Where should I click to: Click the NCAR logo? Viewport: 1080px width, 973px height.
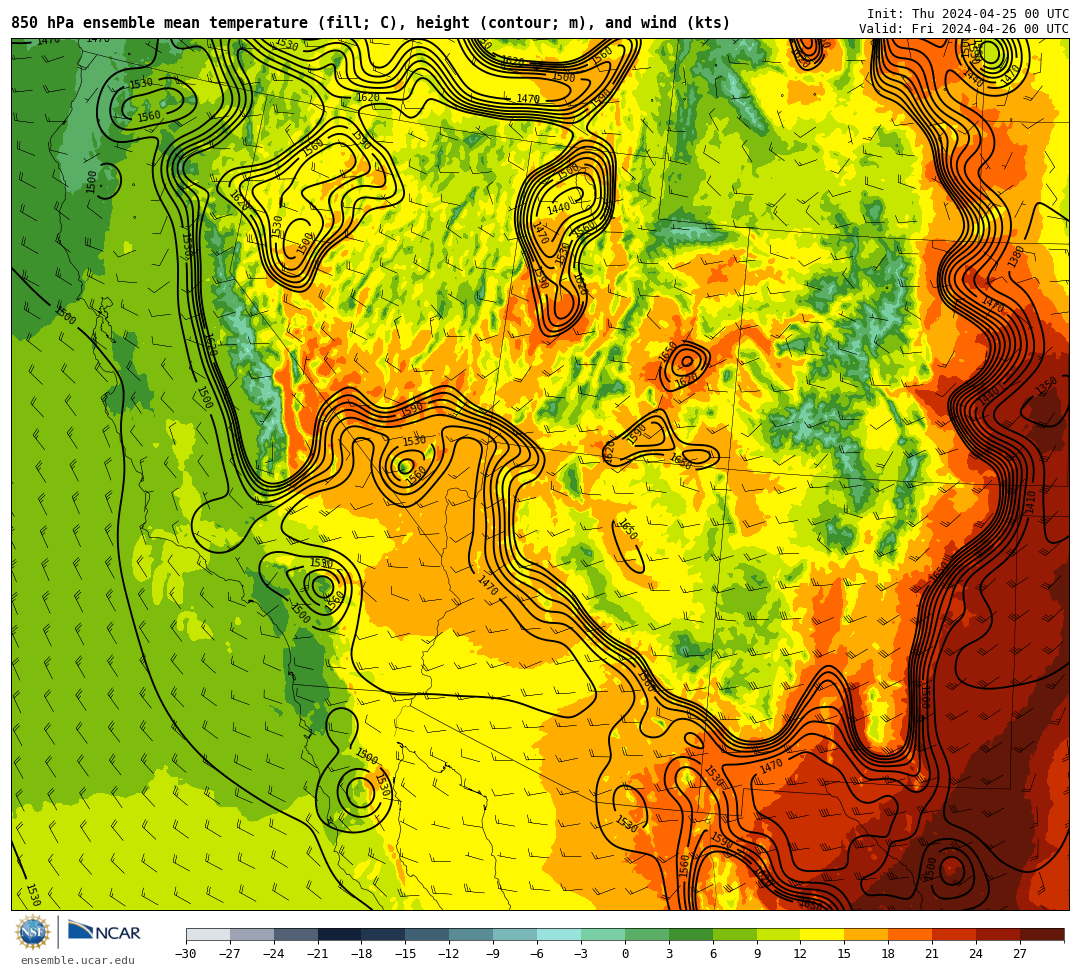coord(104,932)
